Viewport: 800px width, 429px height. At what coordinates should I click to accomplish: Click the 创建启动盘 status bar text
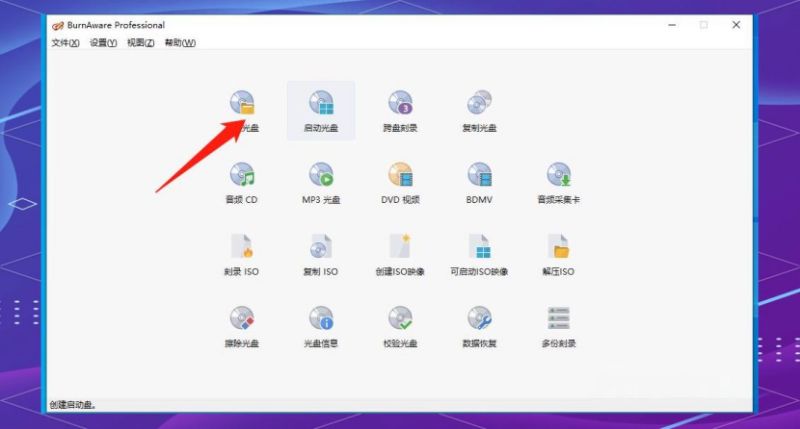tap(73, 405)
